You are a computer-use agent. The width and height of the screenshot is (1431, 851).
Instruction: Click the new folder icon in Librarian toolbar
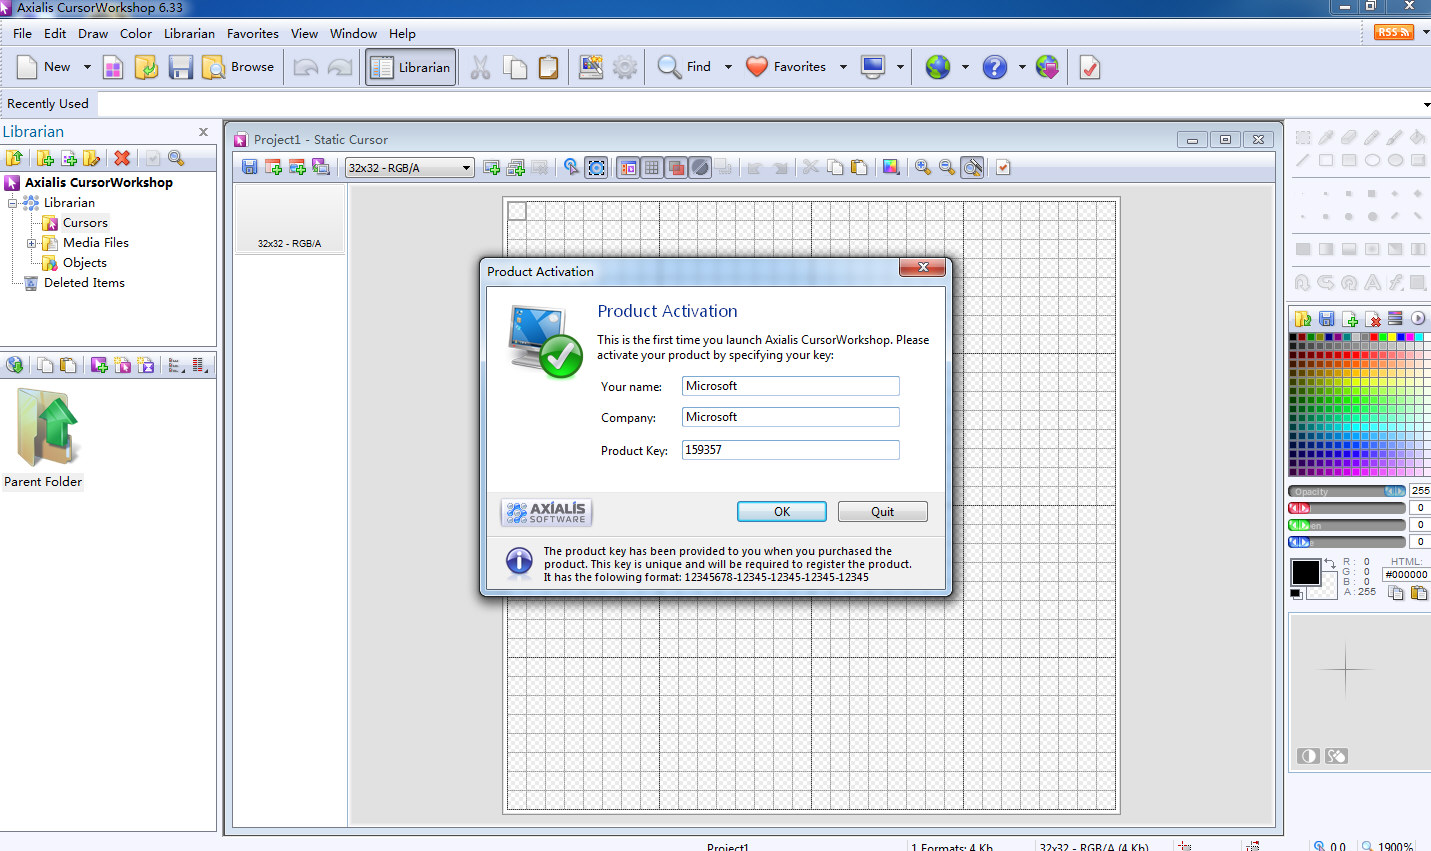pyautogui.click(x=45, y=158)
